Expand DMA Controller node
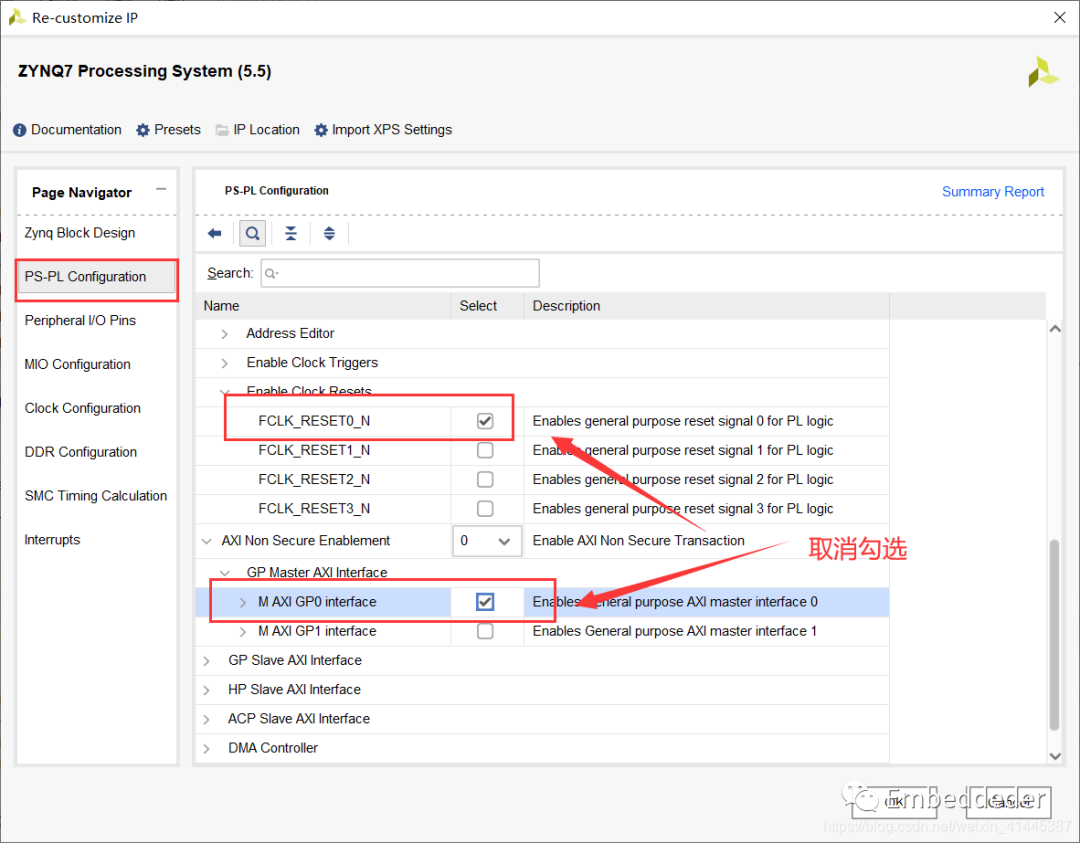This screenshot has width=1080, height=843. pos(206,749)
